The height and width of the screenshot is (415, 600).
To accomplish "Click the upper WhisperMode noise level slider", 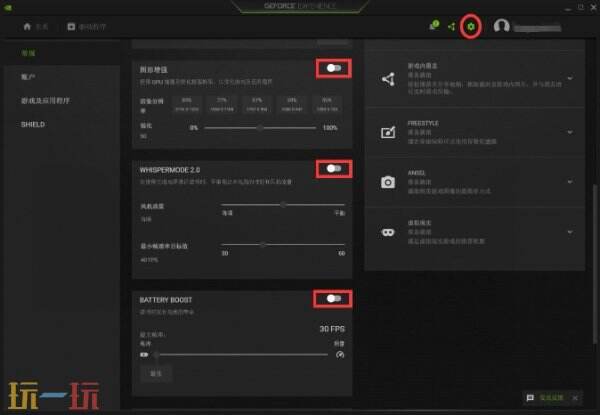I will tap(283, 205).
